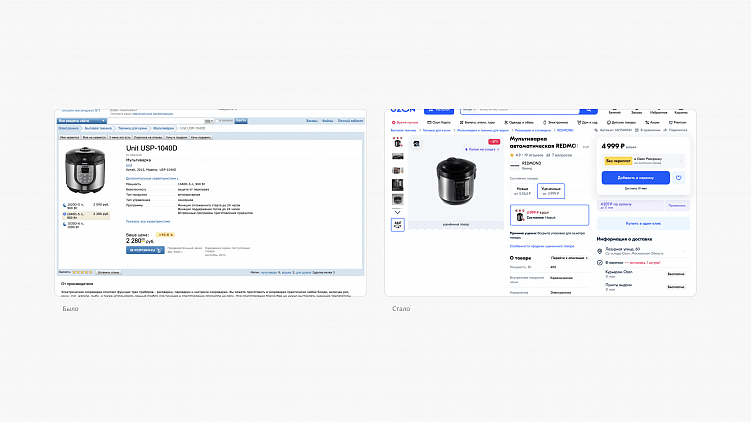Expand the thumbnail gallery with the down chevron

point(398,212)
